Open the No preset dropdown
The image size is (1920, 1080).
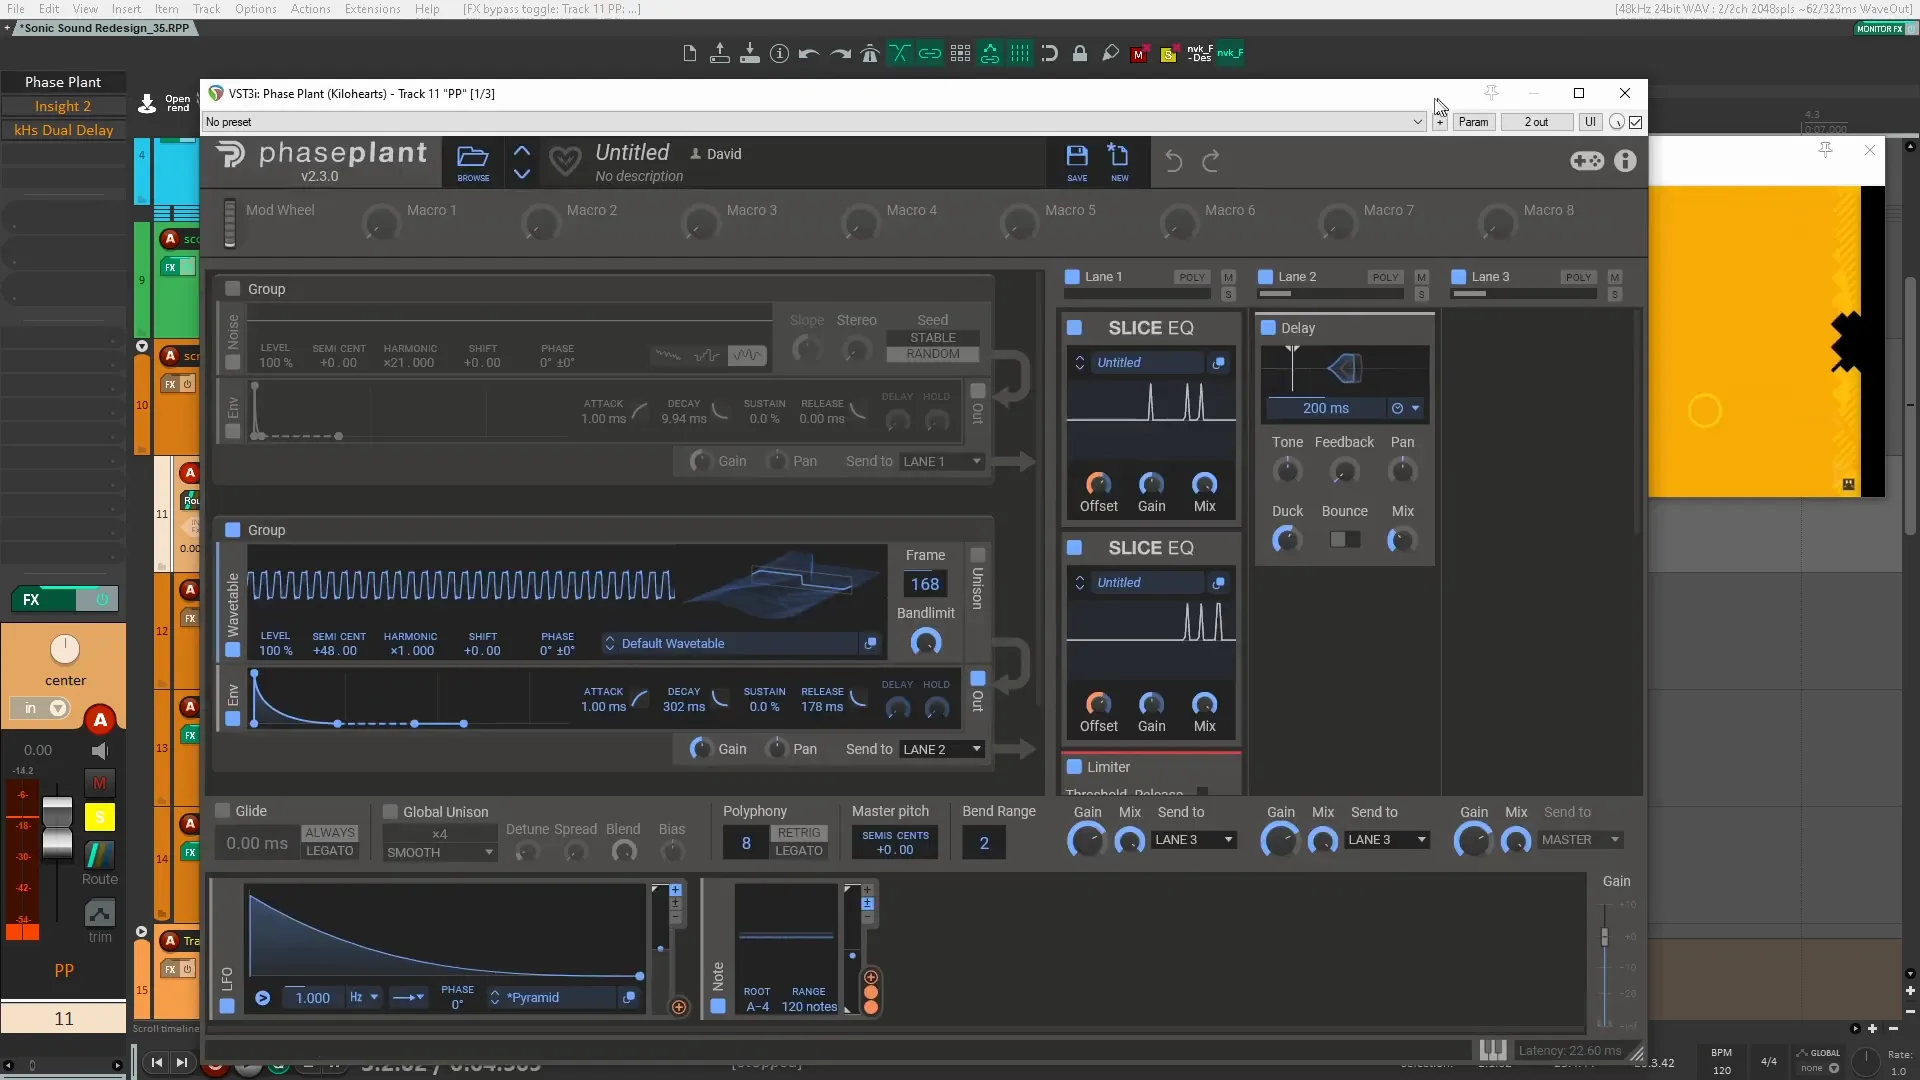point(813,122)
